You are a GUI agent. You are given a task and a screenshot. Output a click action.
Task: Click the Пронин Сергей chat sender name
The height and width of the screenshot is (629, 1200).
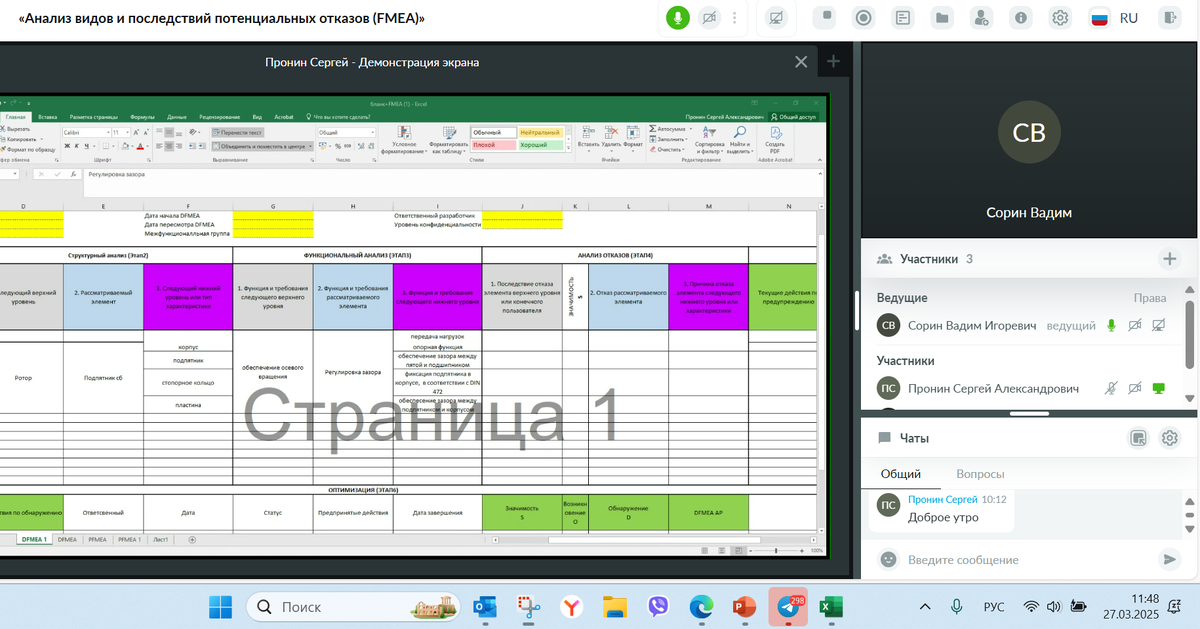pos(942,499)
